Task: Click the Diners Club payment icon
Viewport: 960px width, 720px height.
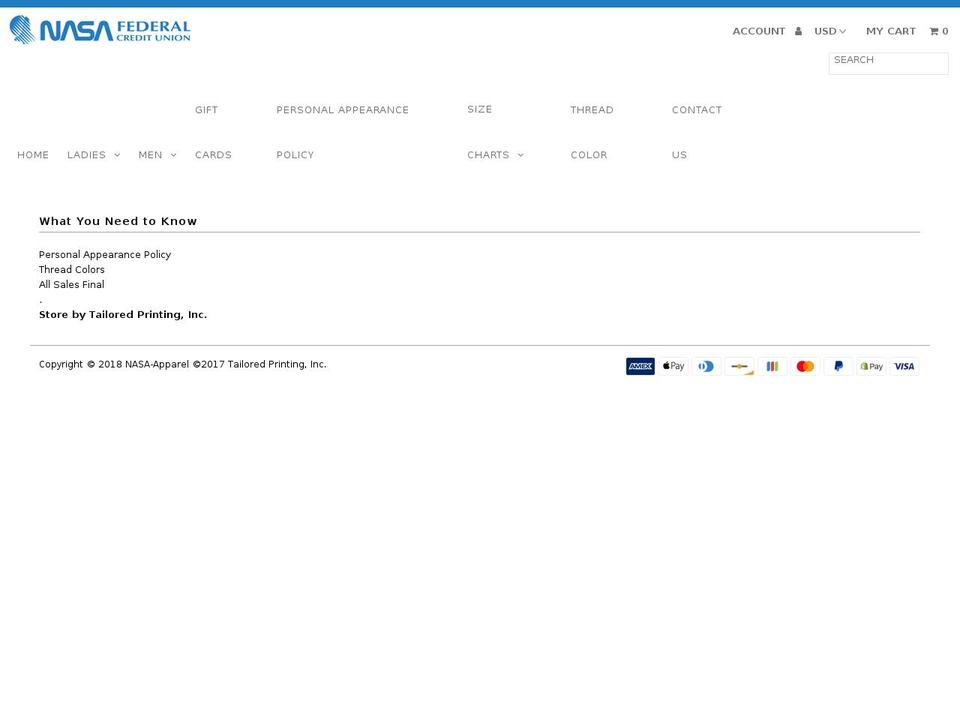Action: tap(707, 366)
